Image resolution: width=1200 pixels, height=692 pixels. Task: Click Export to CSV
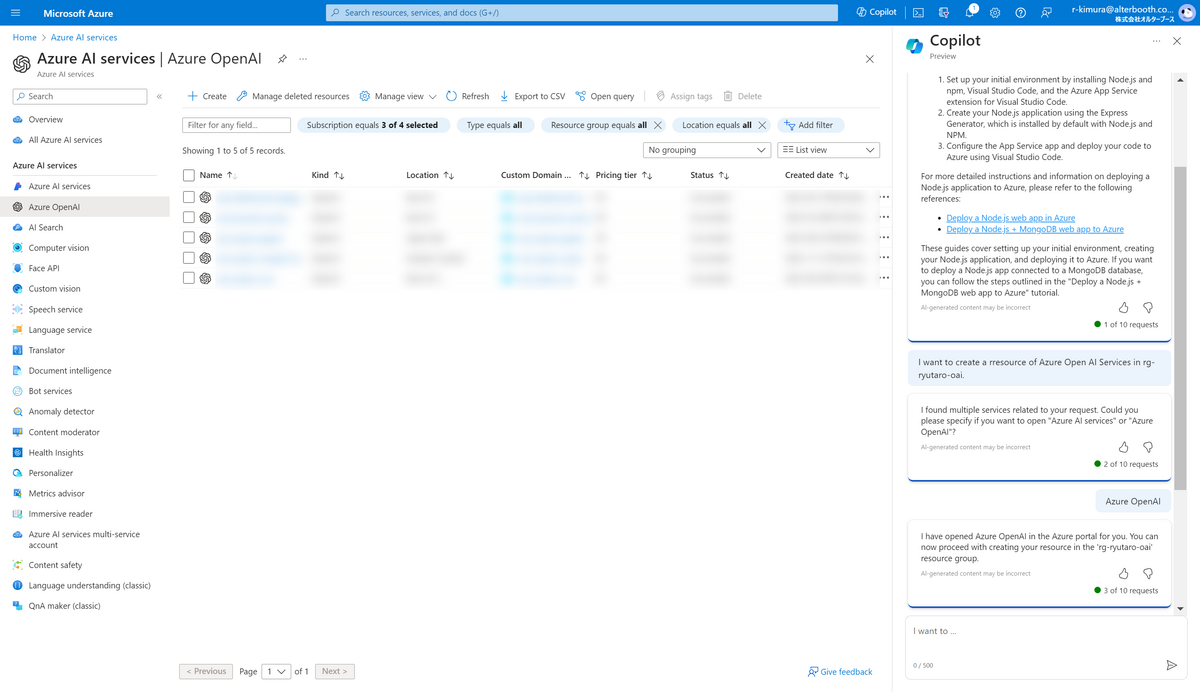pos(532,96)
